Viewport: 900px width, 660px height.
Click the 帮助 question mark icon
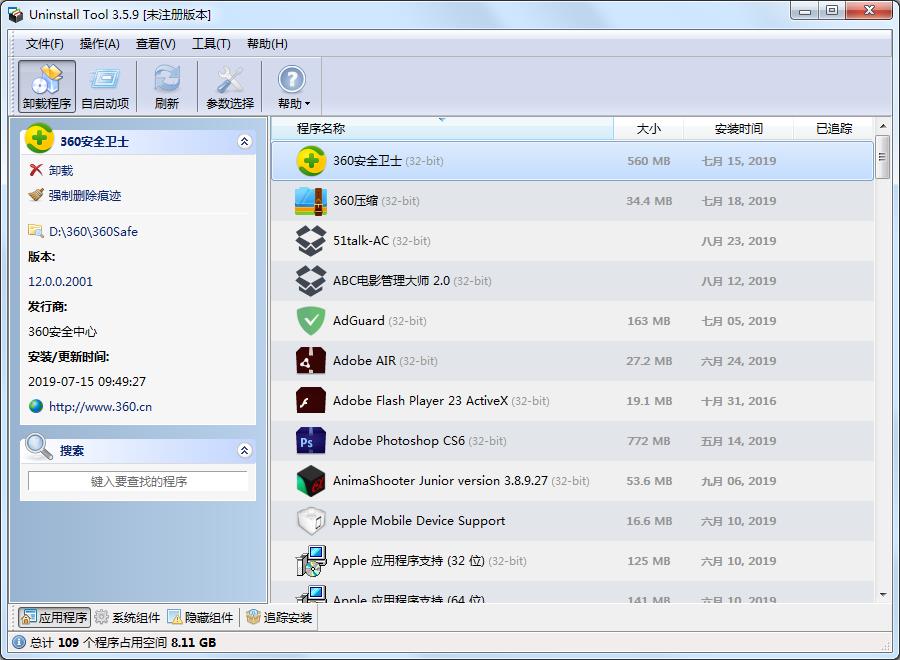[291, 78]
